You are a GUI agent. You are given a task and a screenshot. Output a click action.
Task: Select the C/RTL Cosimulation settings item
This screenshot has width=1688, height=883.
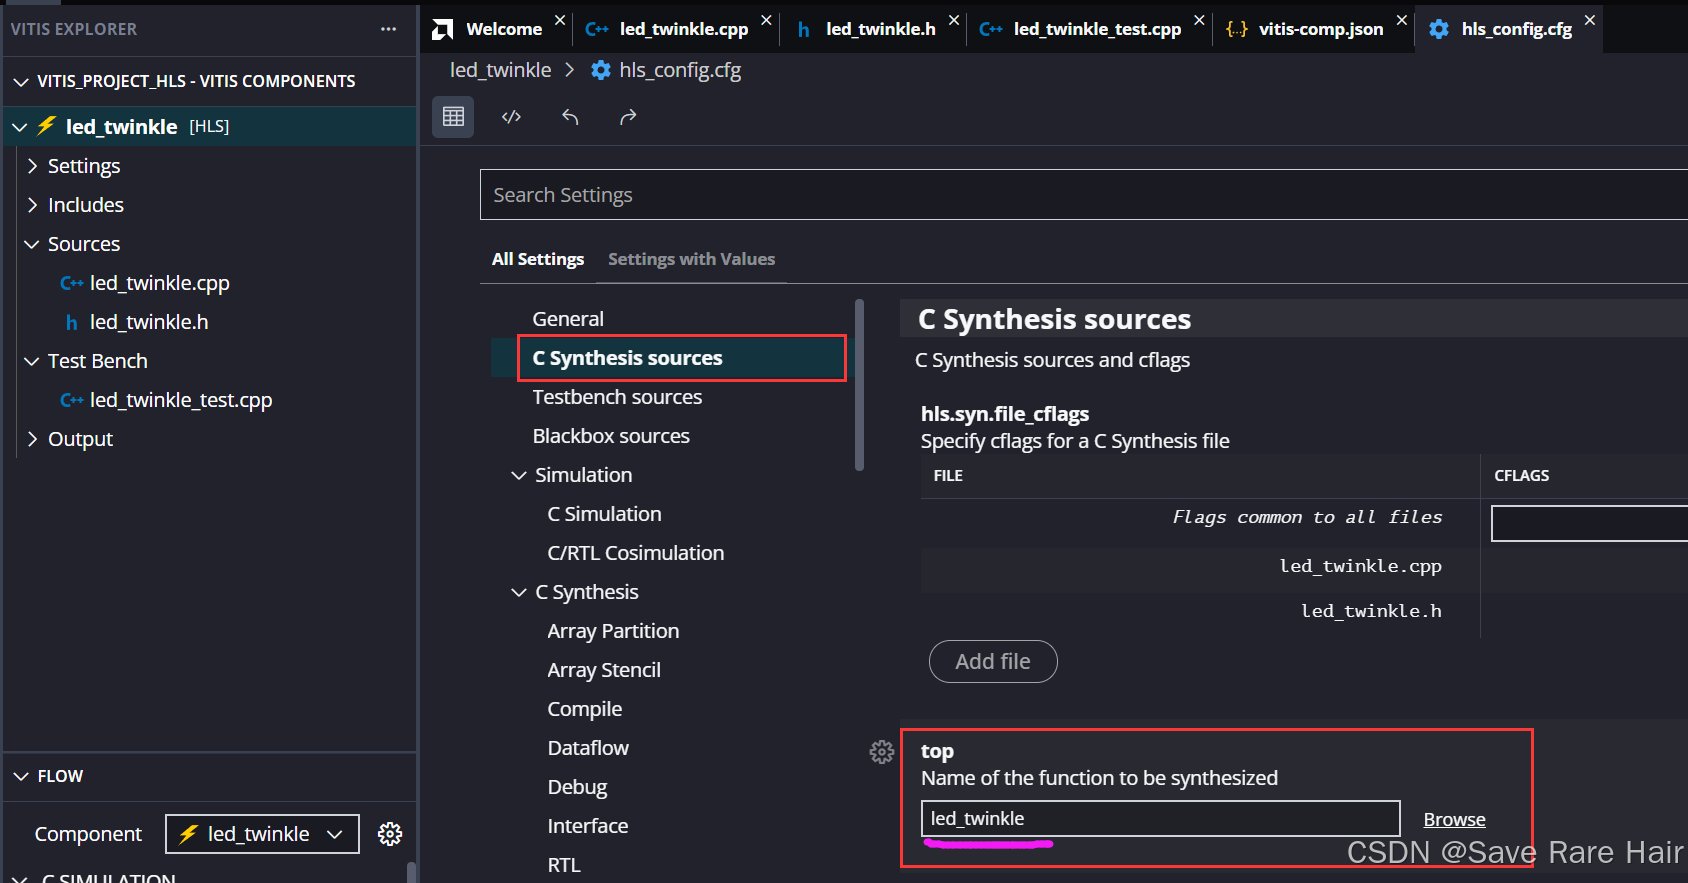(635, 553)
